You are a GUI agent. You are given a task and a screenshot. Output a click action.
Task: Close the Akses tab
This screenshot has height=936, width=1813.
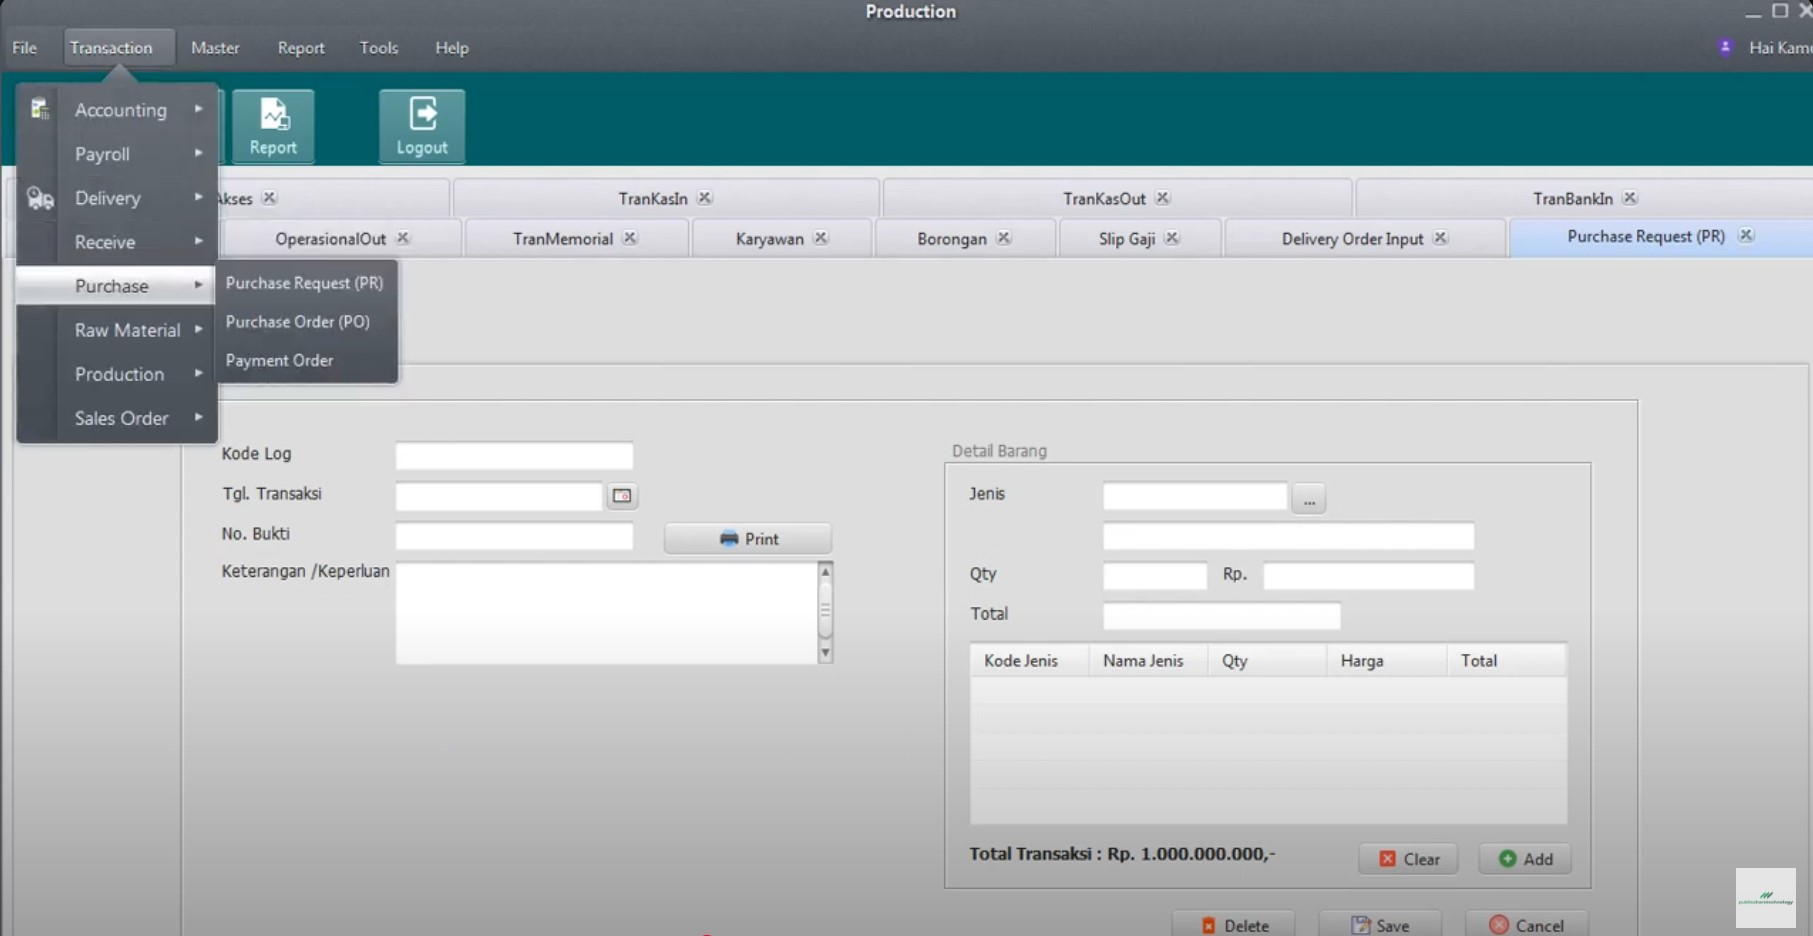click(x=270, y=198)
